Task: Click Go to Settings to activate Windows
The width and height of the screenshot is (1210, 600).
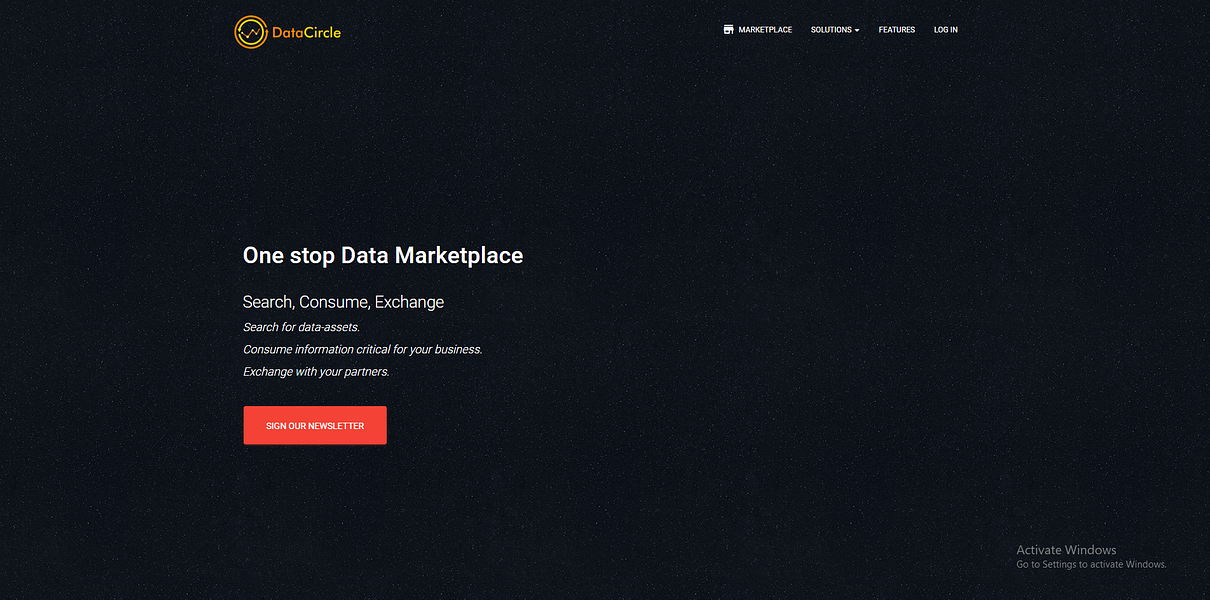Action: click(x=1091, y=564)
